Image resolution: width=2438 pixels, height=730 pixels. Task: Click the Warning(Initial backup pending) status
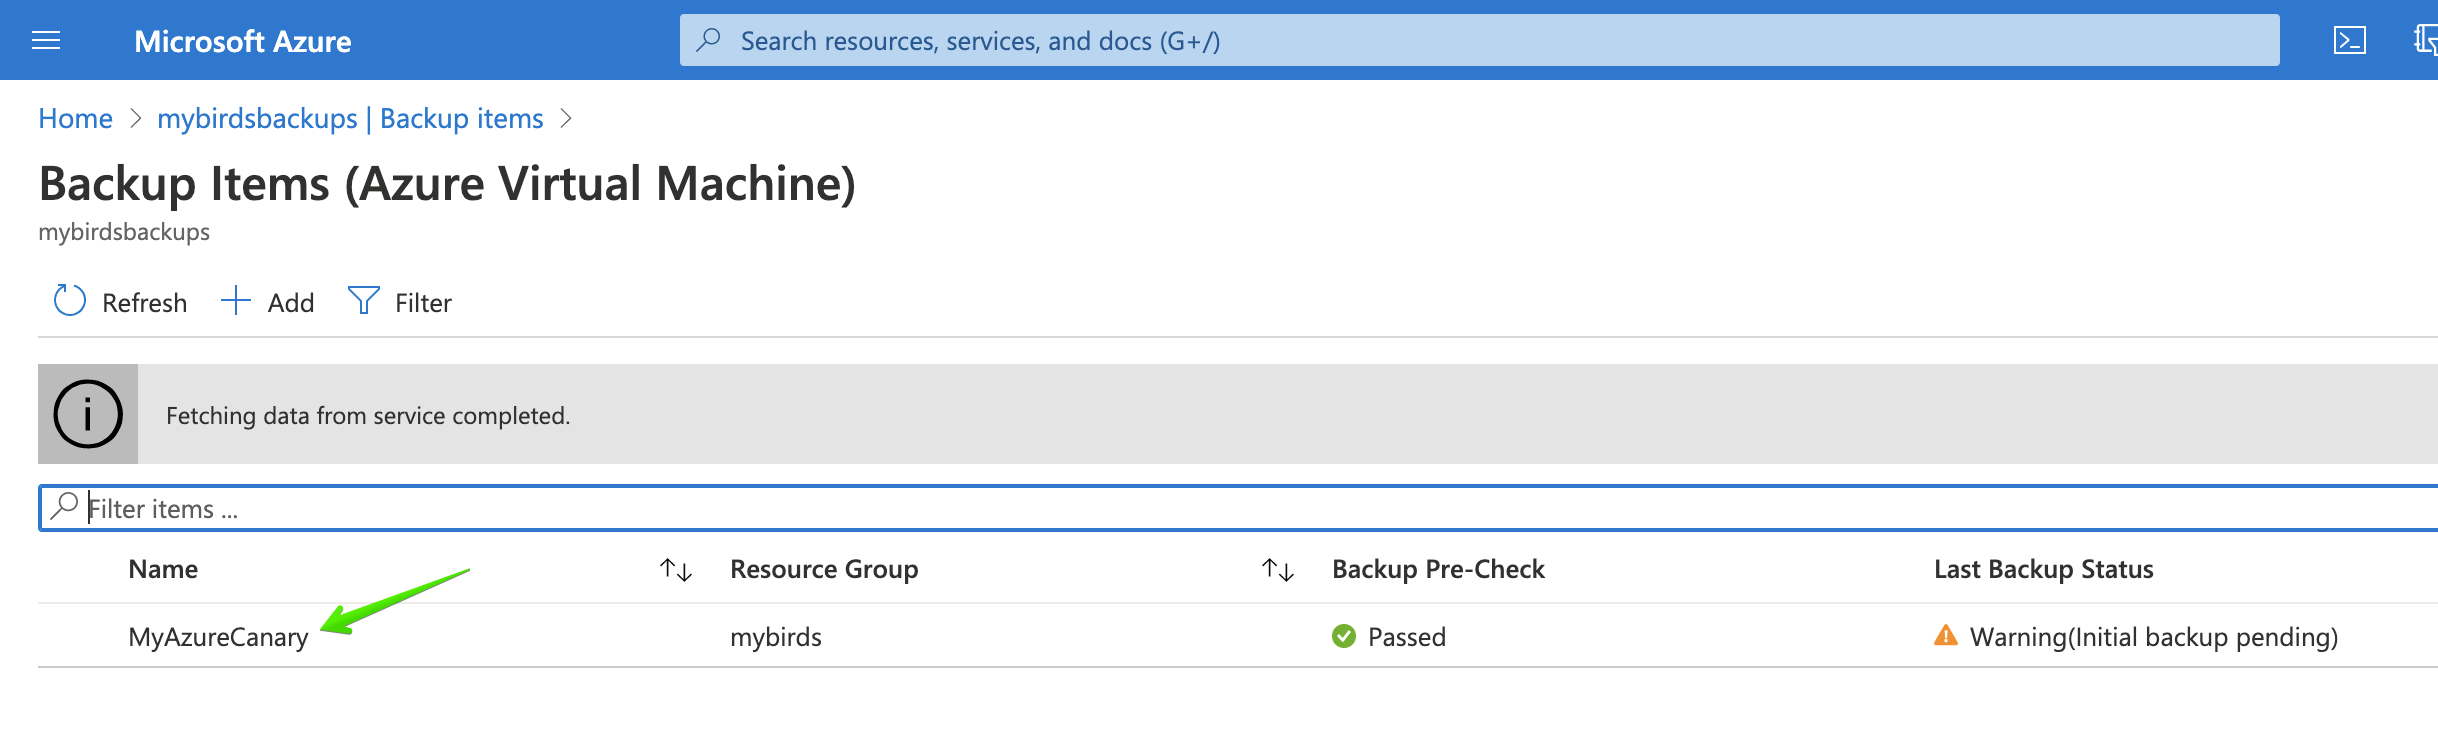2154,637
